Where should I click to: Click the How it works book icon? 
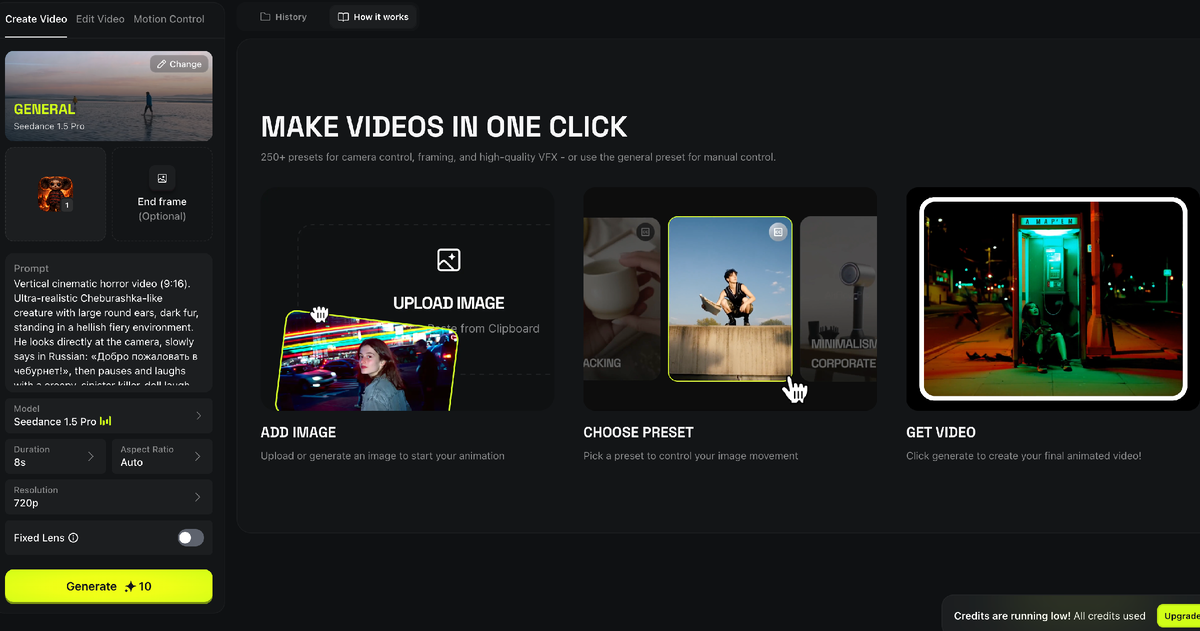click(343, 17)
